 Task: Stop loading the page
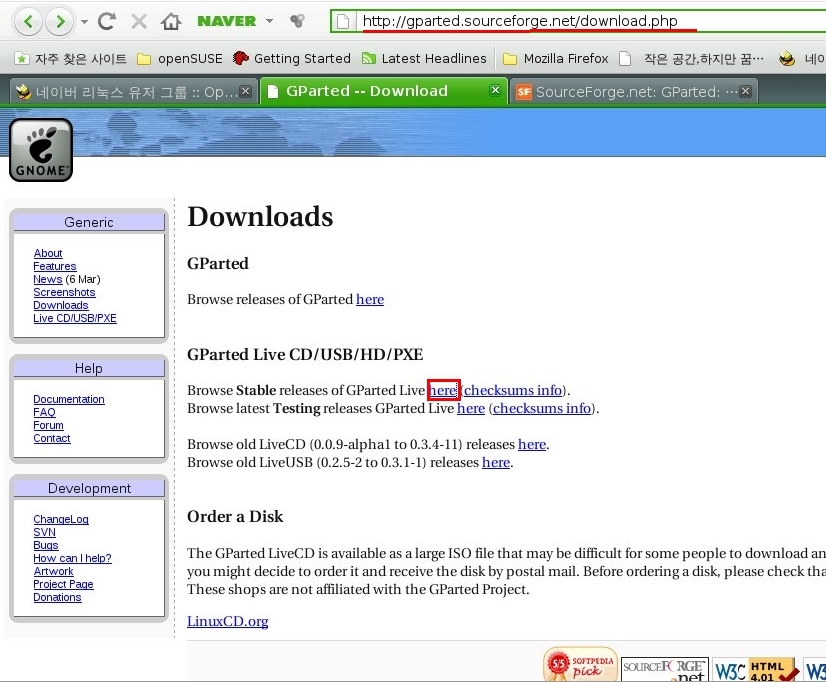[x=139, y=21]
